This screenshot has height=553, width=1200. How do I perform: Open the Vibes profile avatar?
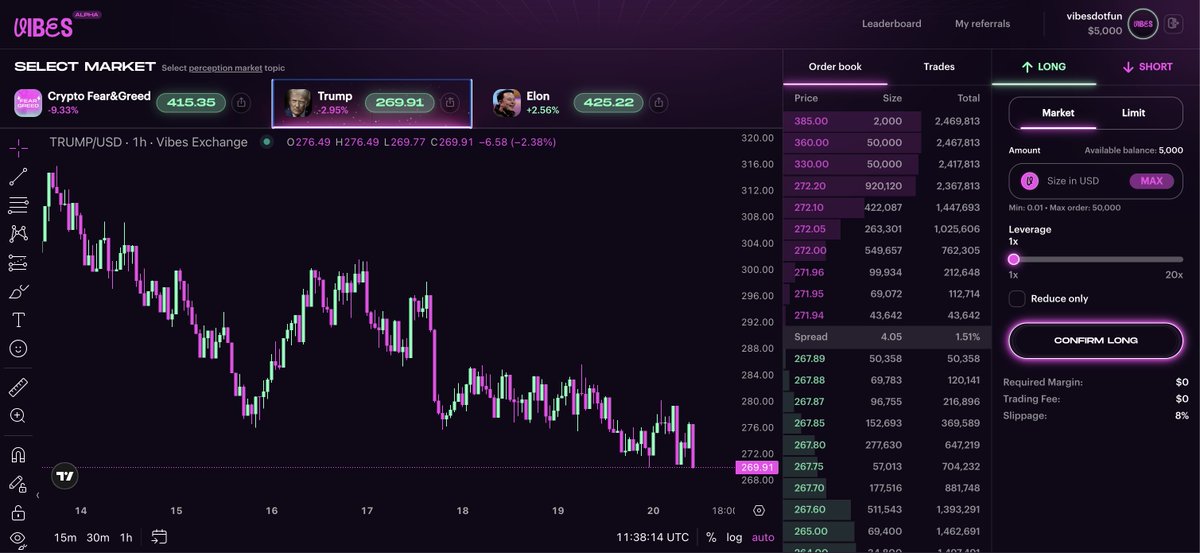click(1143, 24)
